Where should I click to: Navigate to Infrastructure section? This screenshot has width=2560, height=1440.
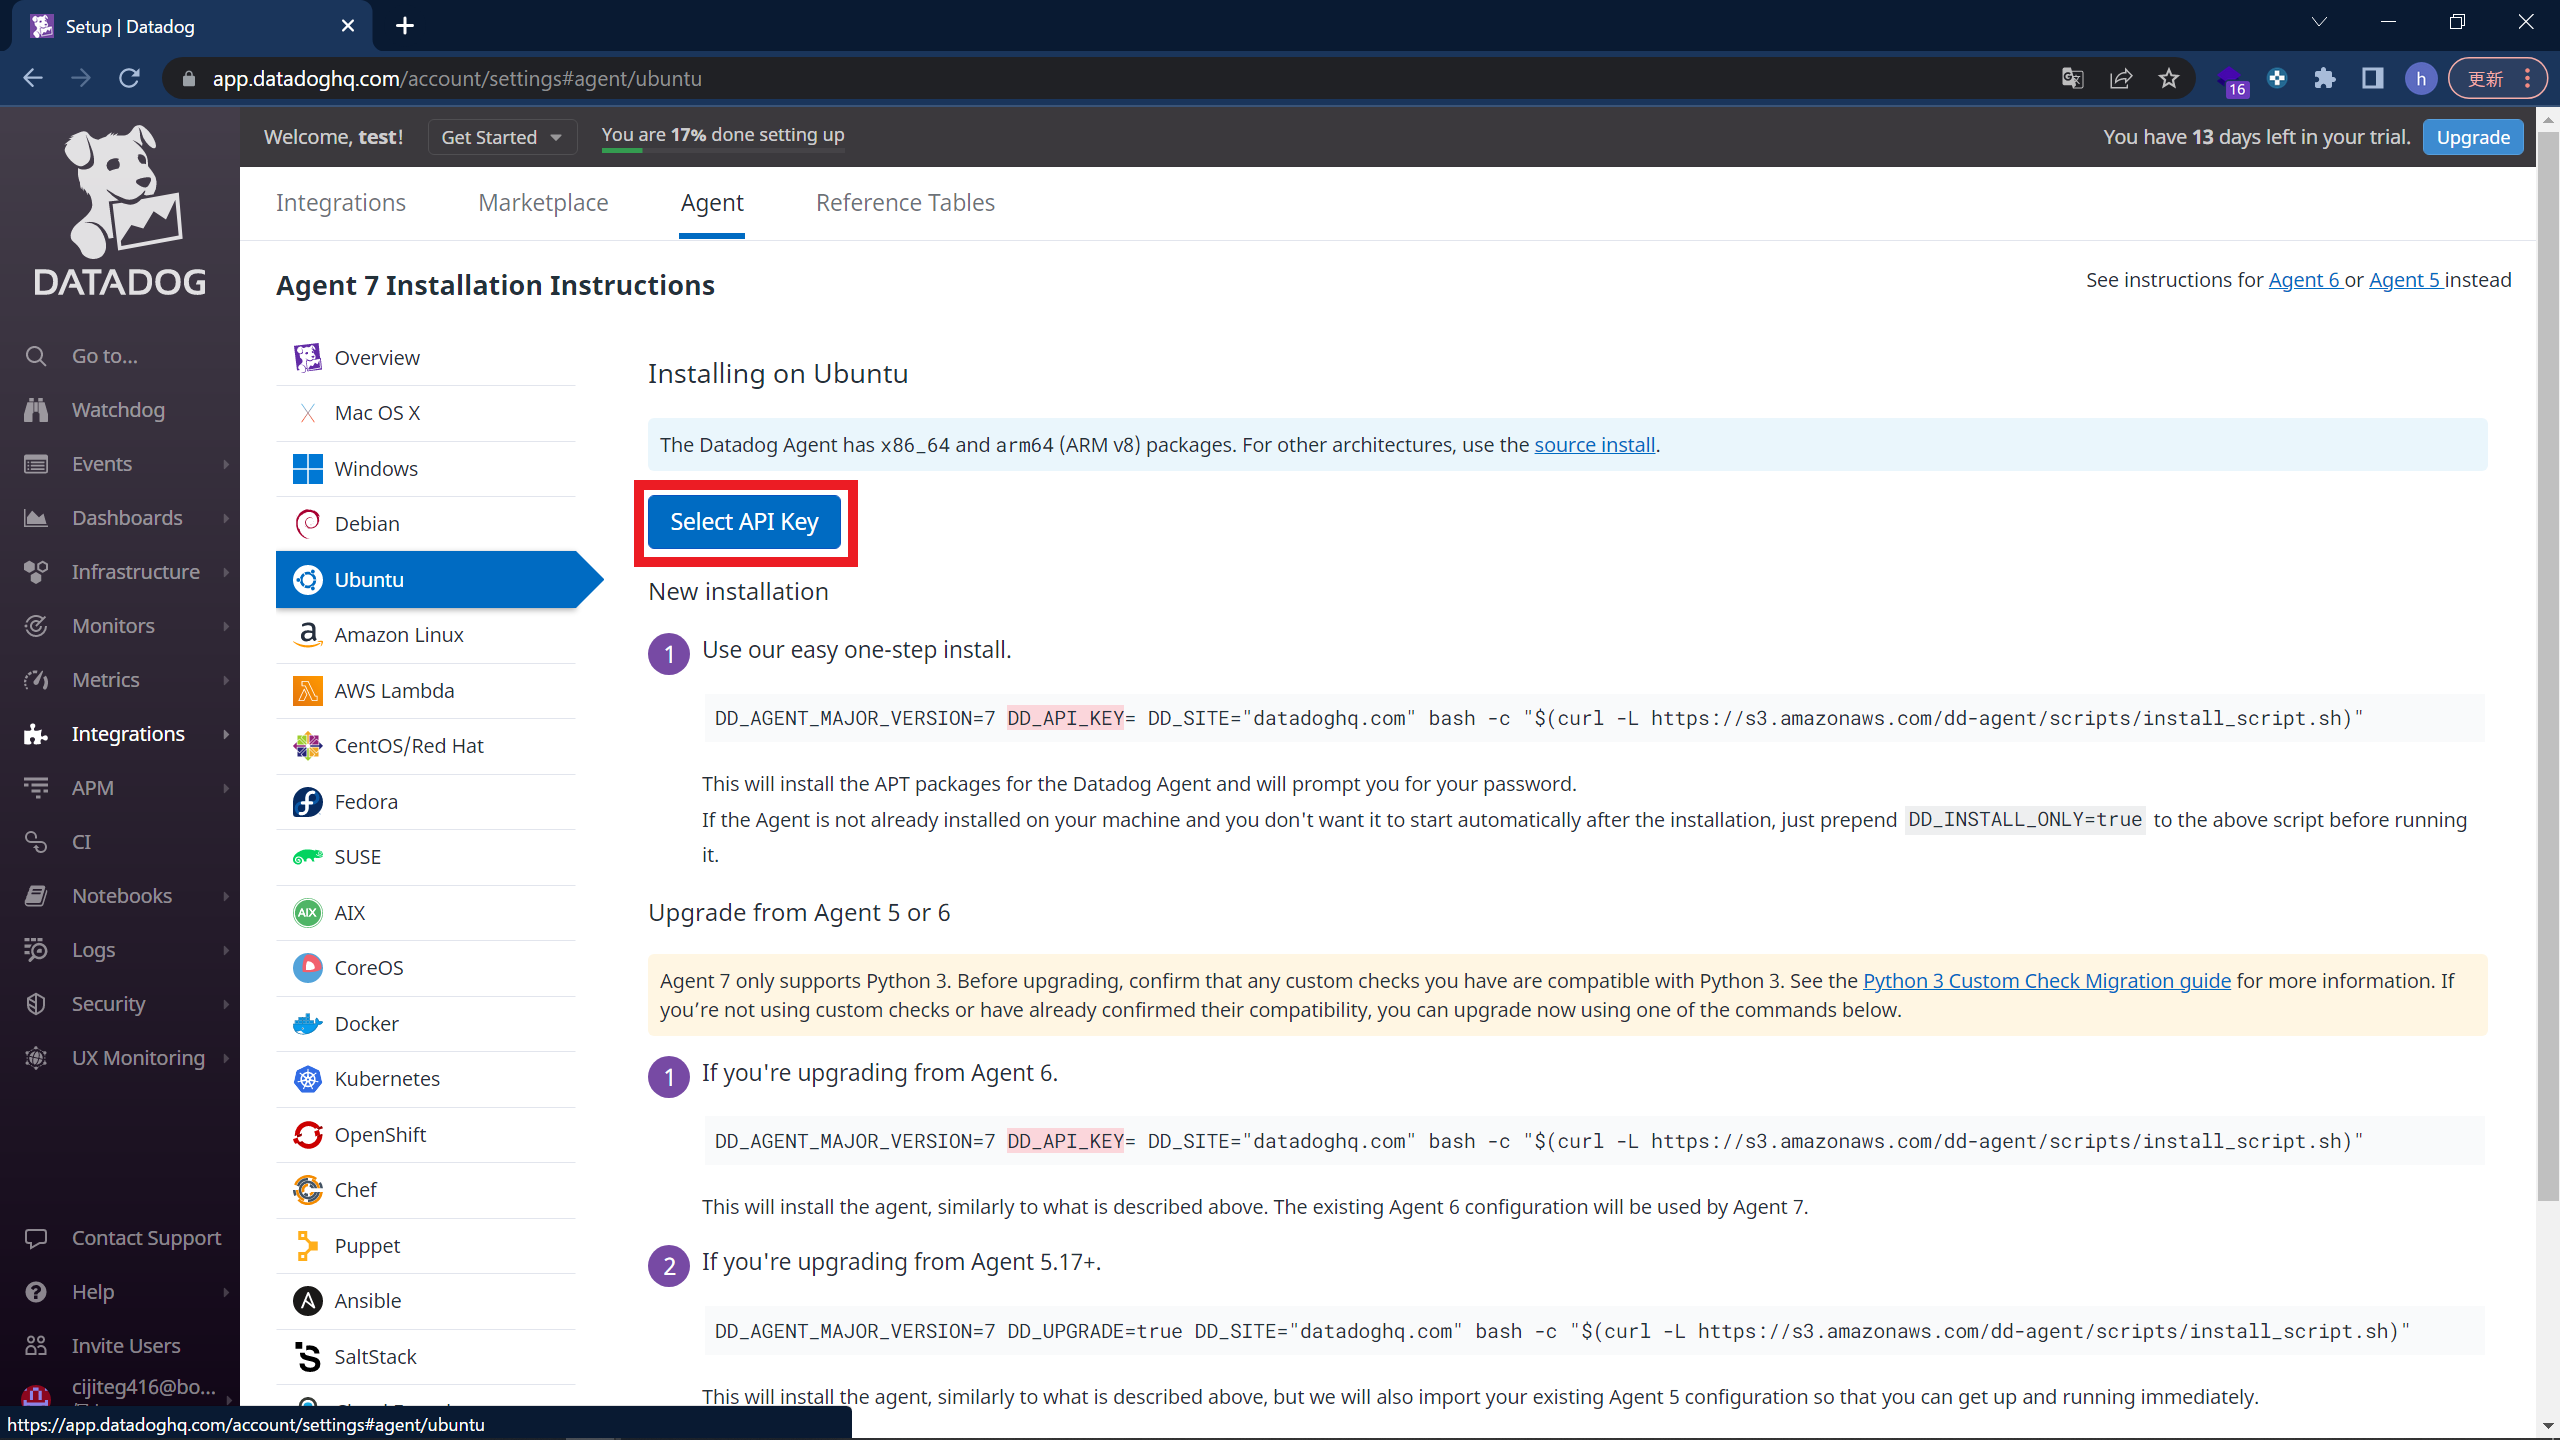tap(134, 570)
